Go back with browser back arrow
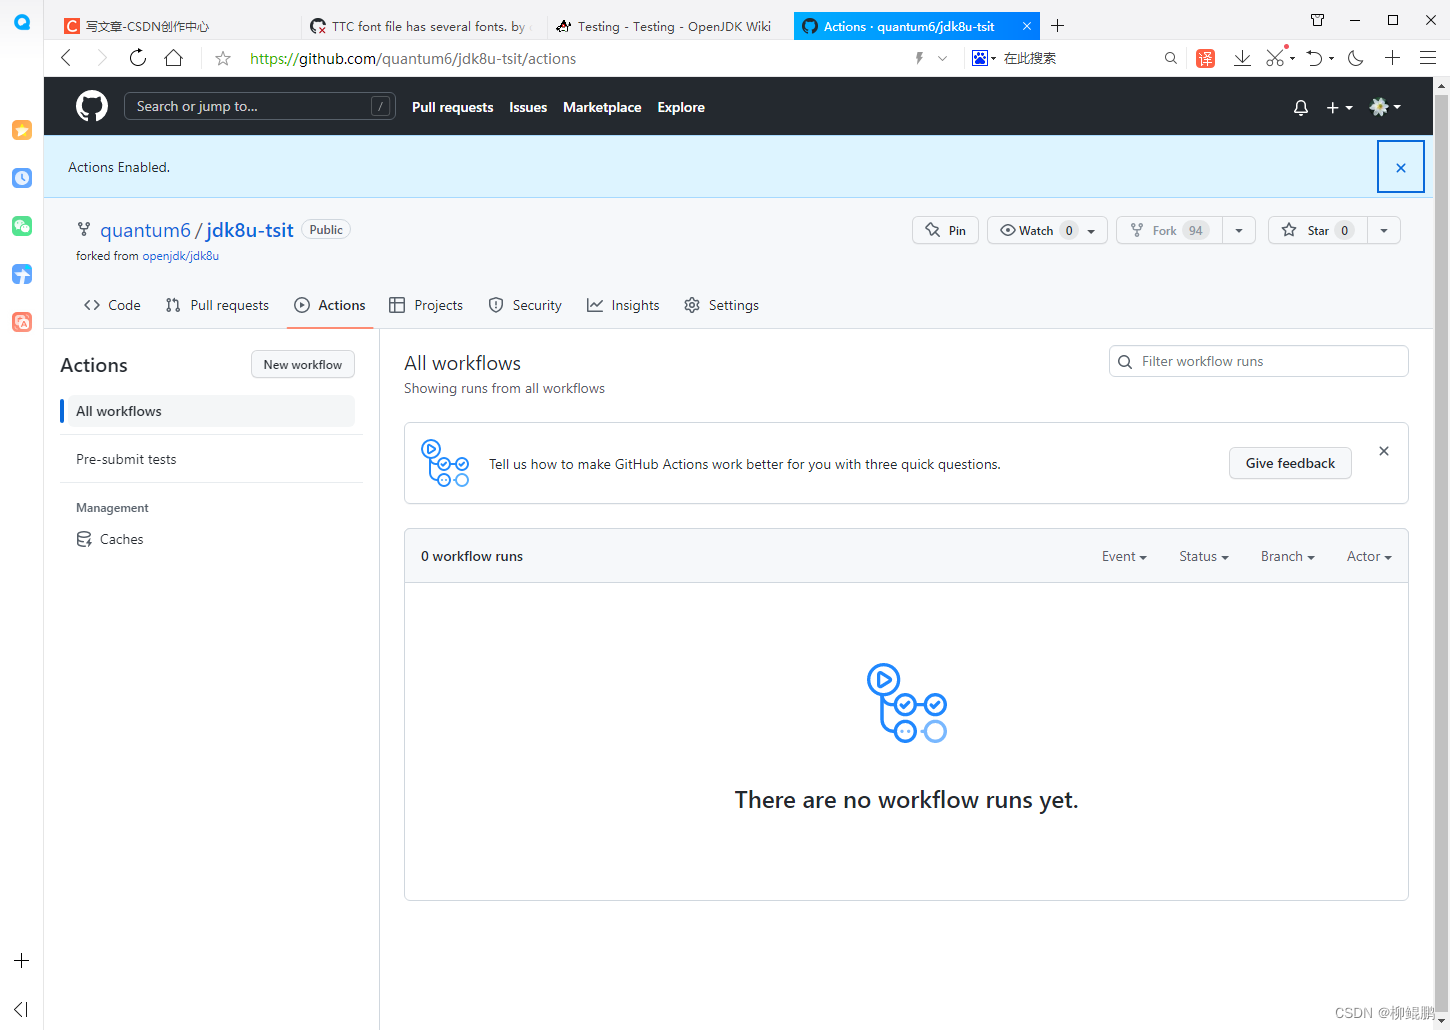Viewport: 1450px width, 1030px height. pos(67,58)
